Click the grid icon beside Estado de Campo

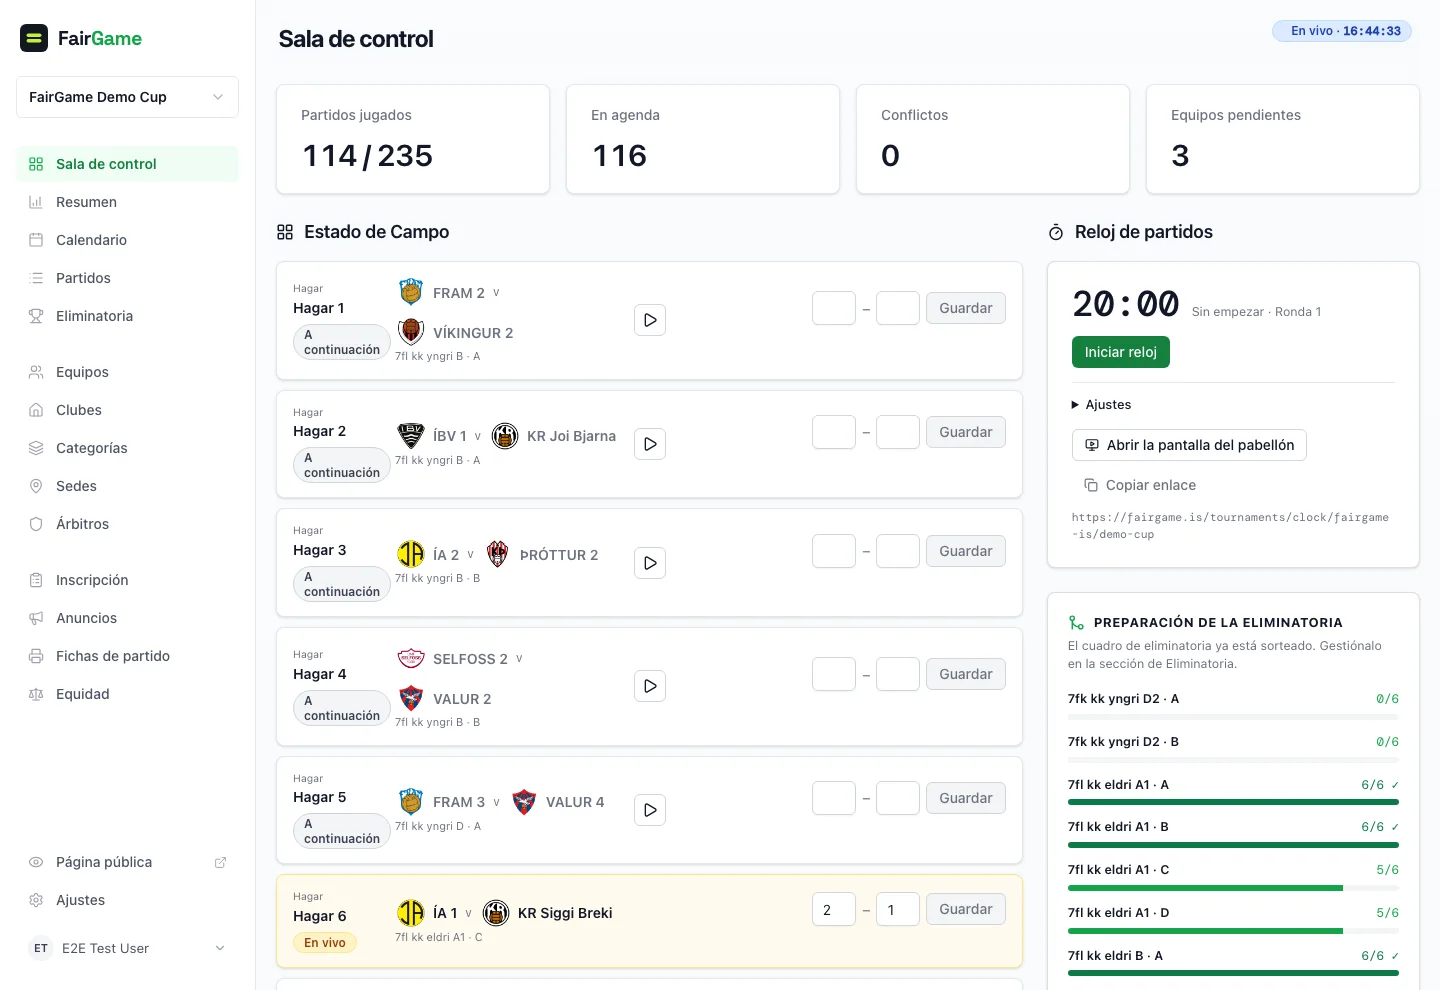pos(285,232)
